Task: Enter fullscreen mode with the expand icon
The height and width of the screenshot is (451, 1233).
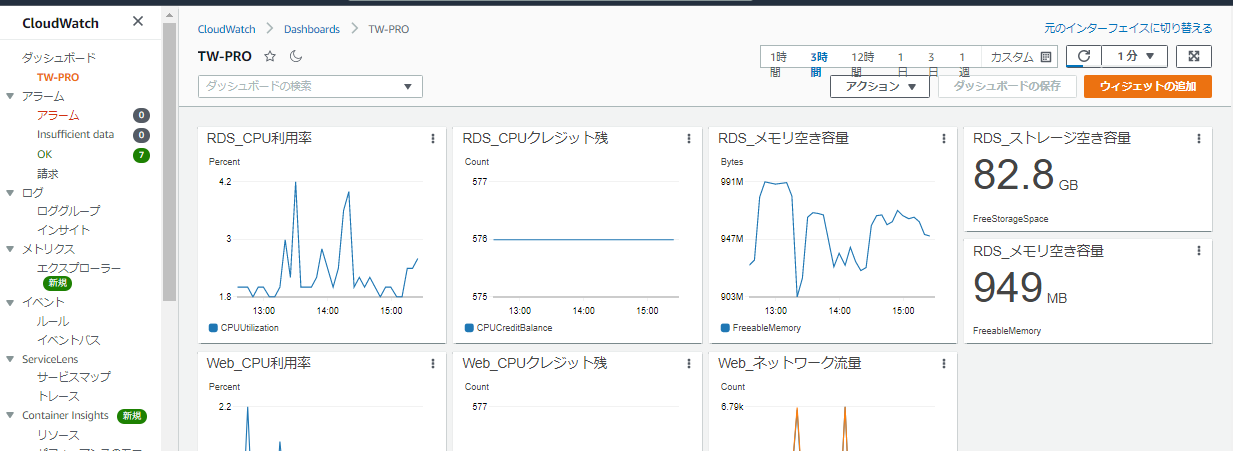Action: [1194, 57]
